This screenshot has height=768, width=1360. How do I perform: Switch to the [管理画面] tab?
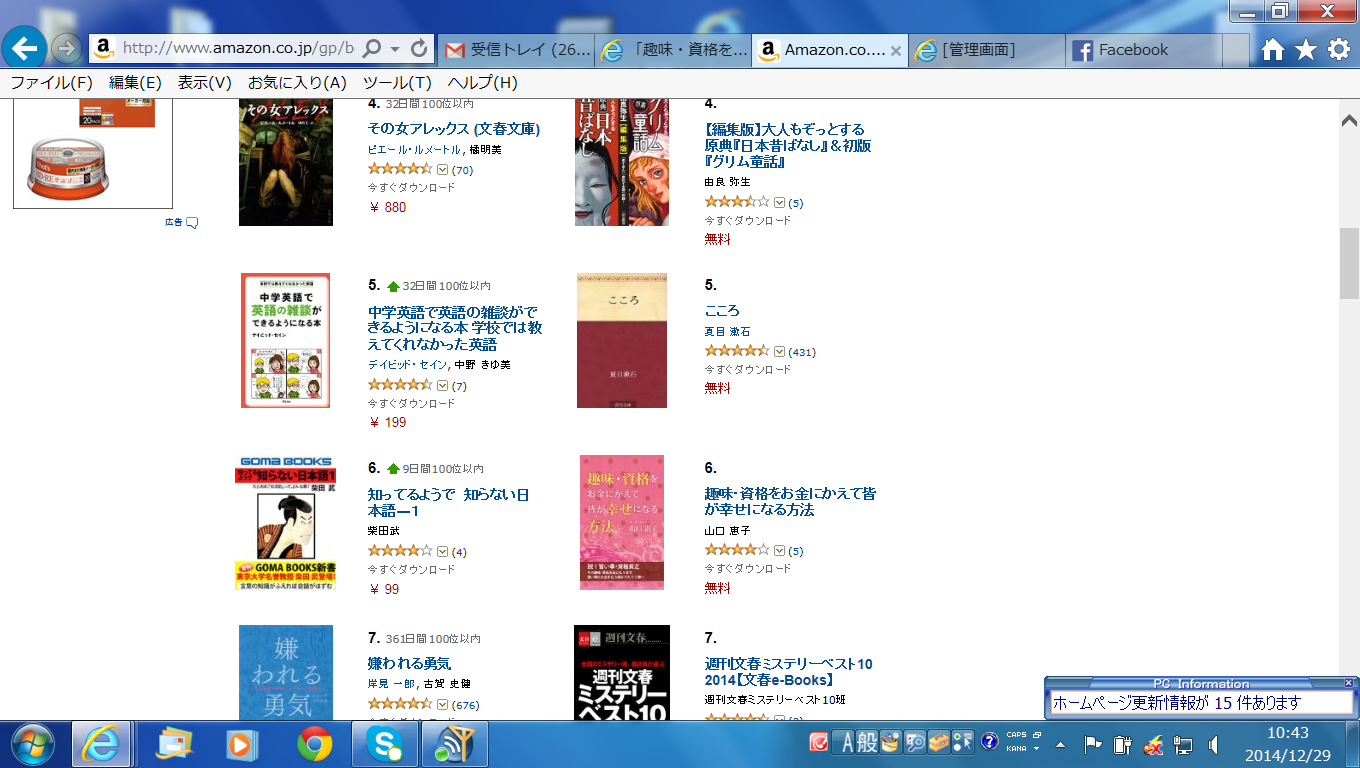tap(987, 50)
